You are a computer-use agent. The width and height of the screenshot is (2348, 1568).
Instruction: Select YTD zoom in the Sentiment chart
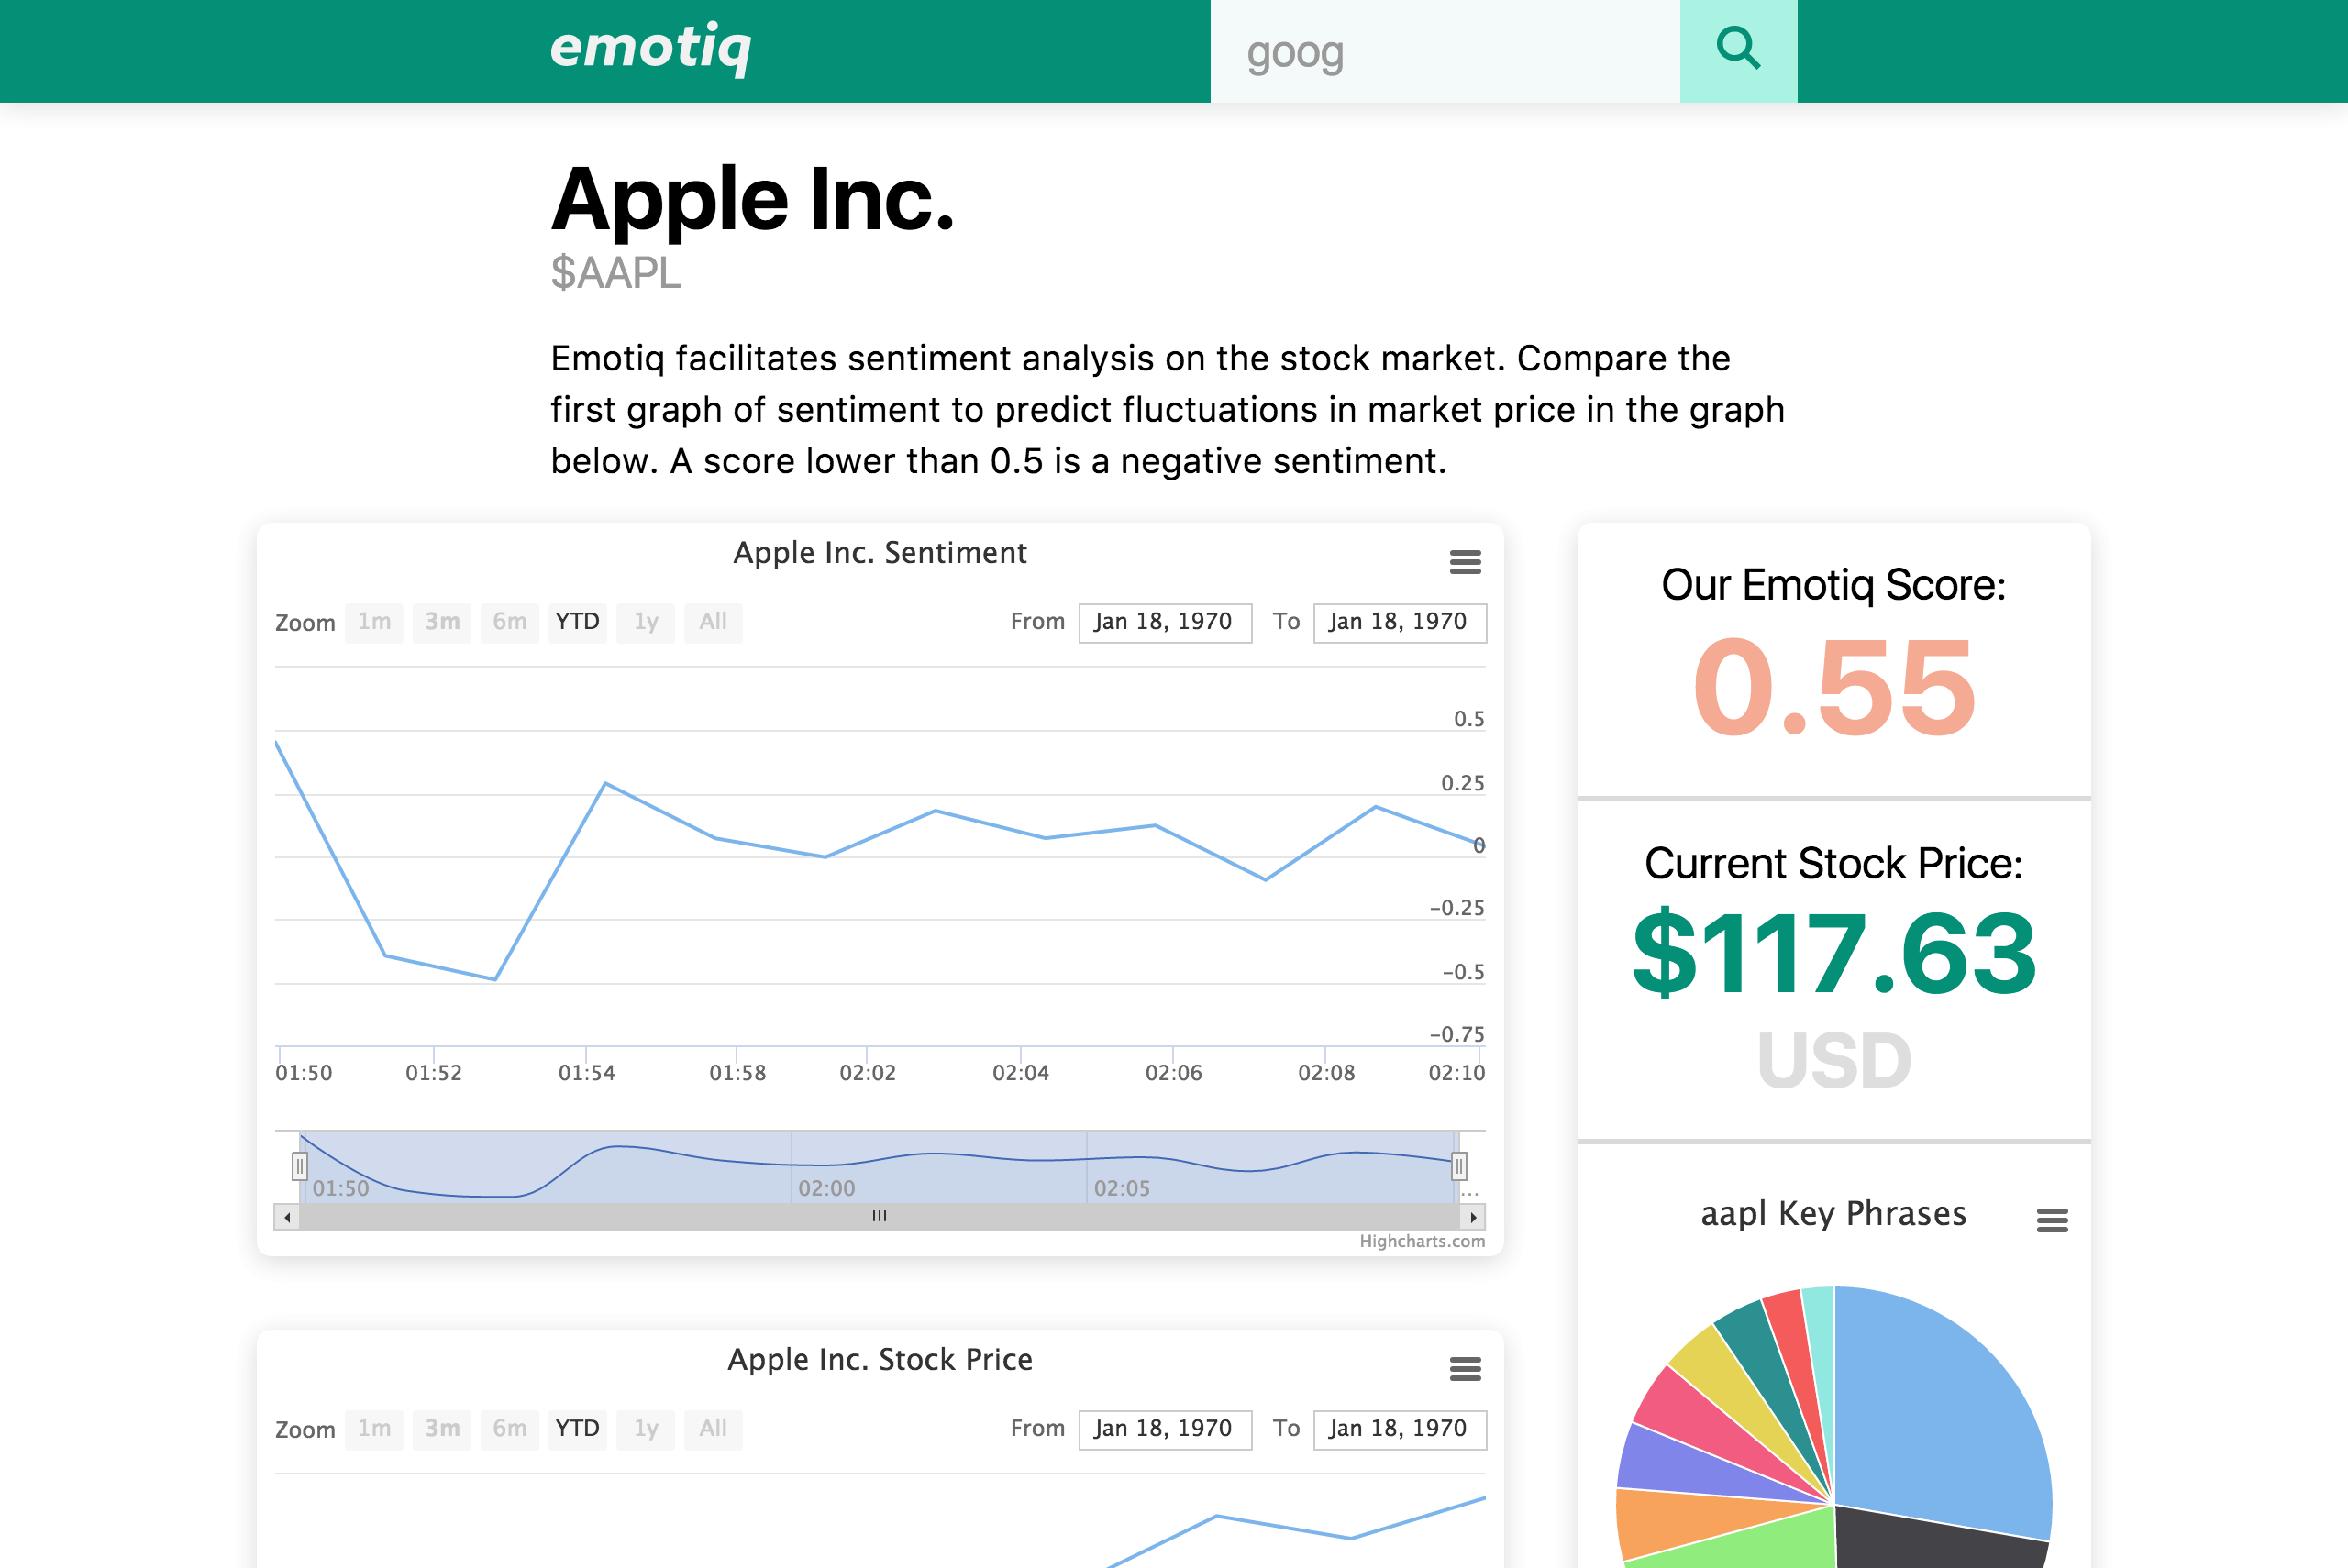[577, 622]
